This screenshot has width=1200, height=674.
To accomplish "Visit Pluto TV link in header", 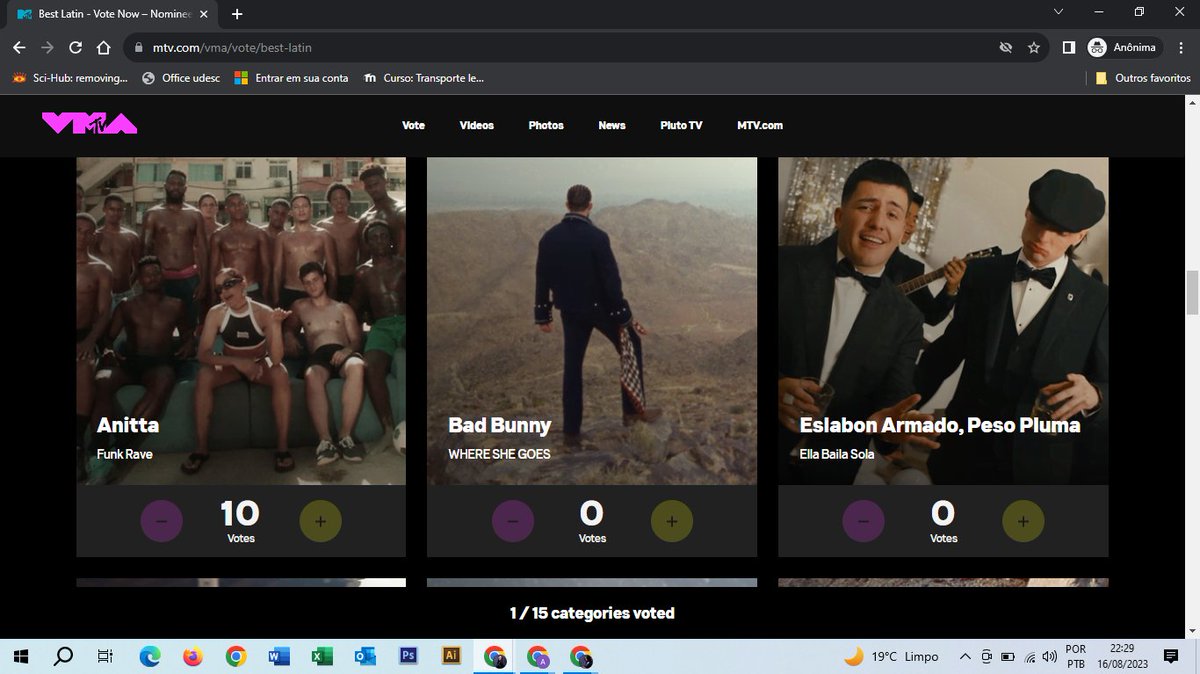I will coord(681,126).
